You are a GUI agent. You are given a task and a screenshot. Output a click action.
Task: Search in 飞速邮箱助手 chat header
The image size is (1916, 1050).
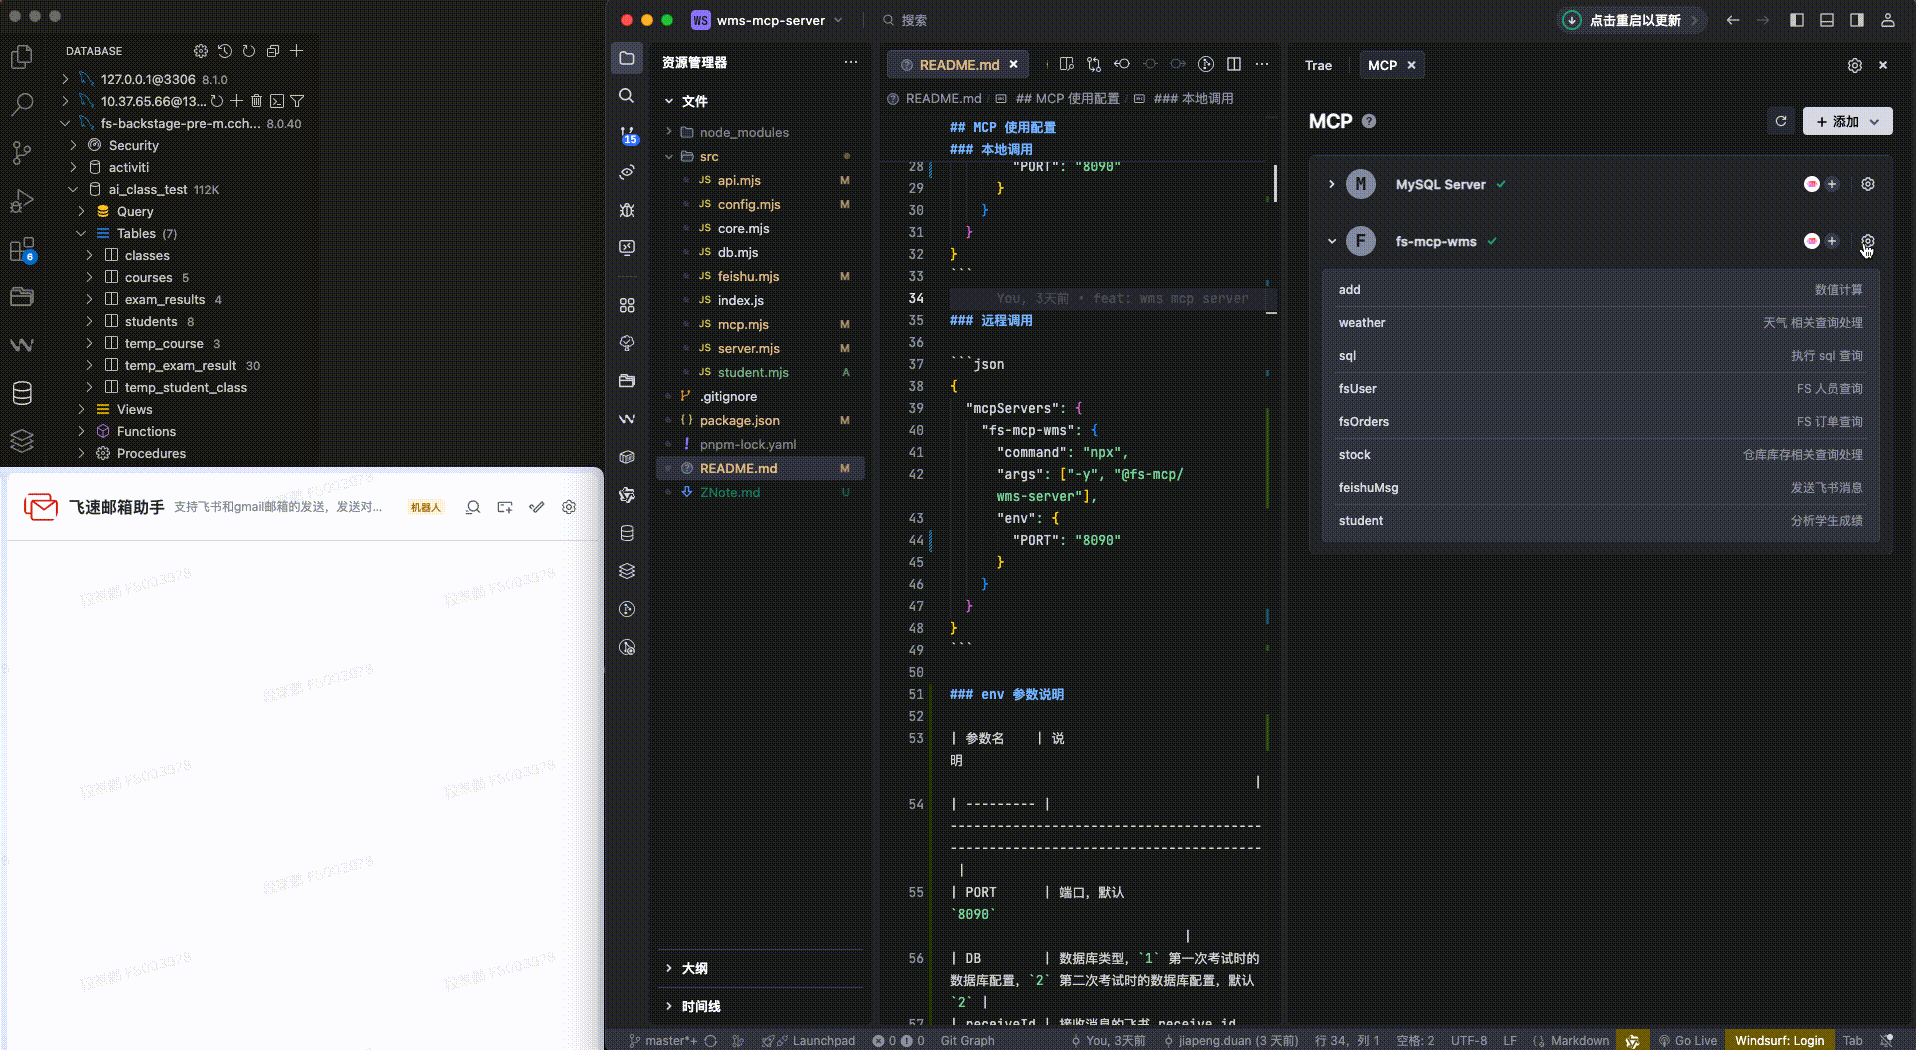click(473, 507)
